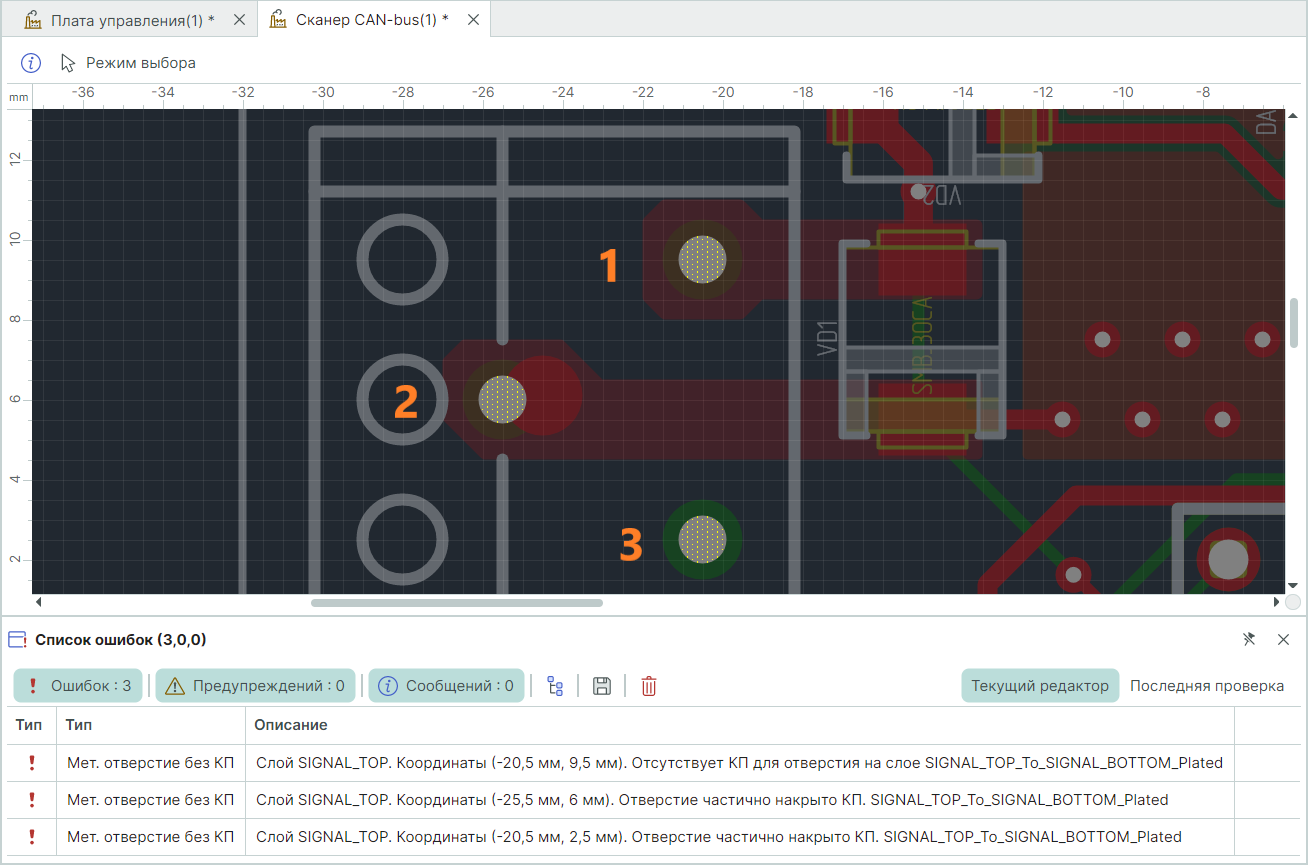Screen dimensions: 1308x865
Task: Pin the Список ошибок panel
Action: tap(1249, 639)
